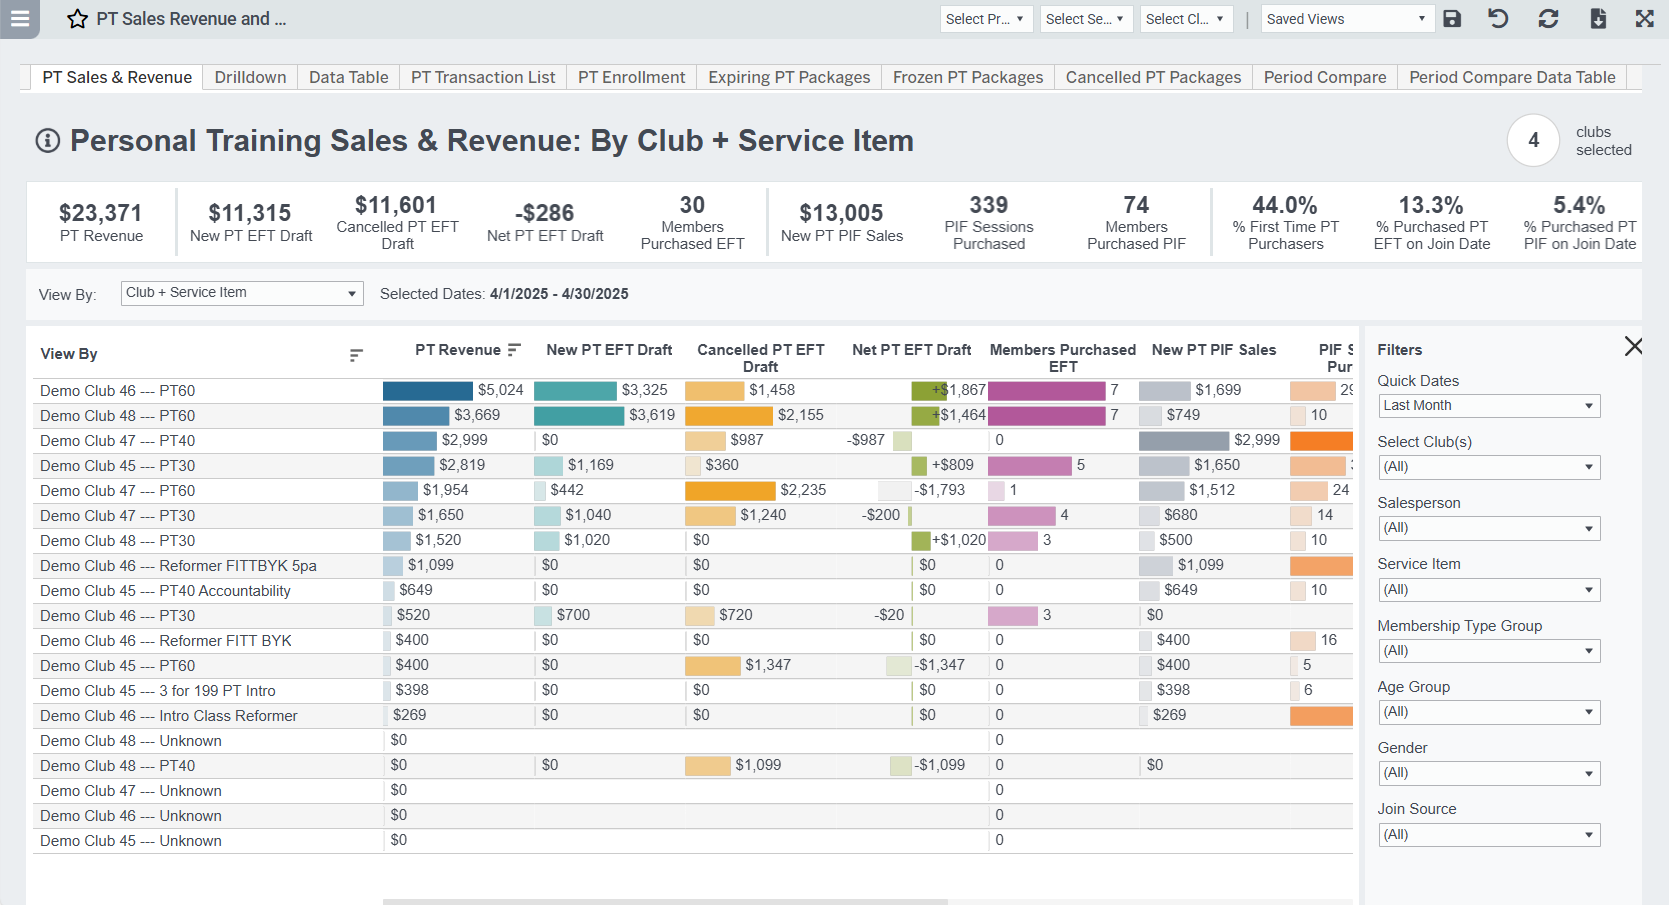Refresh the dashboard data
Screen dimensions: 1669x905
(1548, 18)
